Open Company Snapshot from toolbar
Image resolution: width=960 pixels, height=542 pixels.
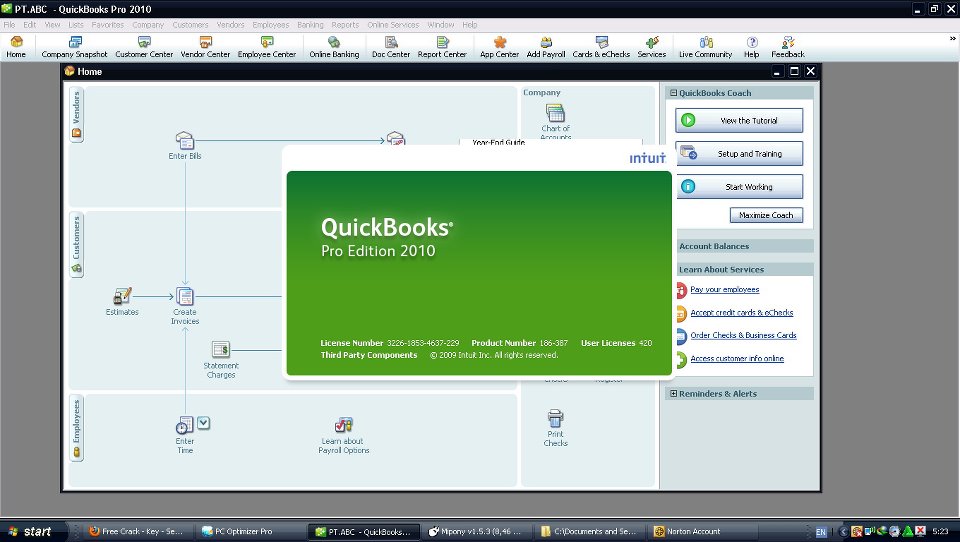[x=74, y=47]
